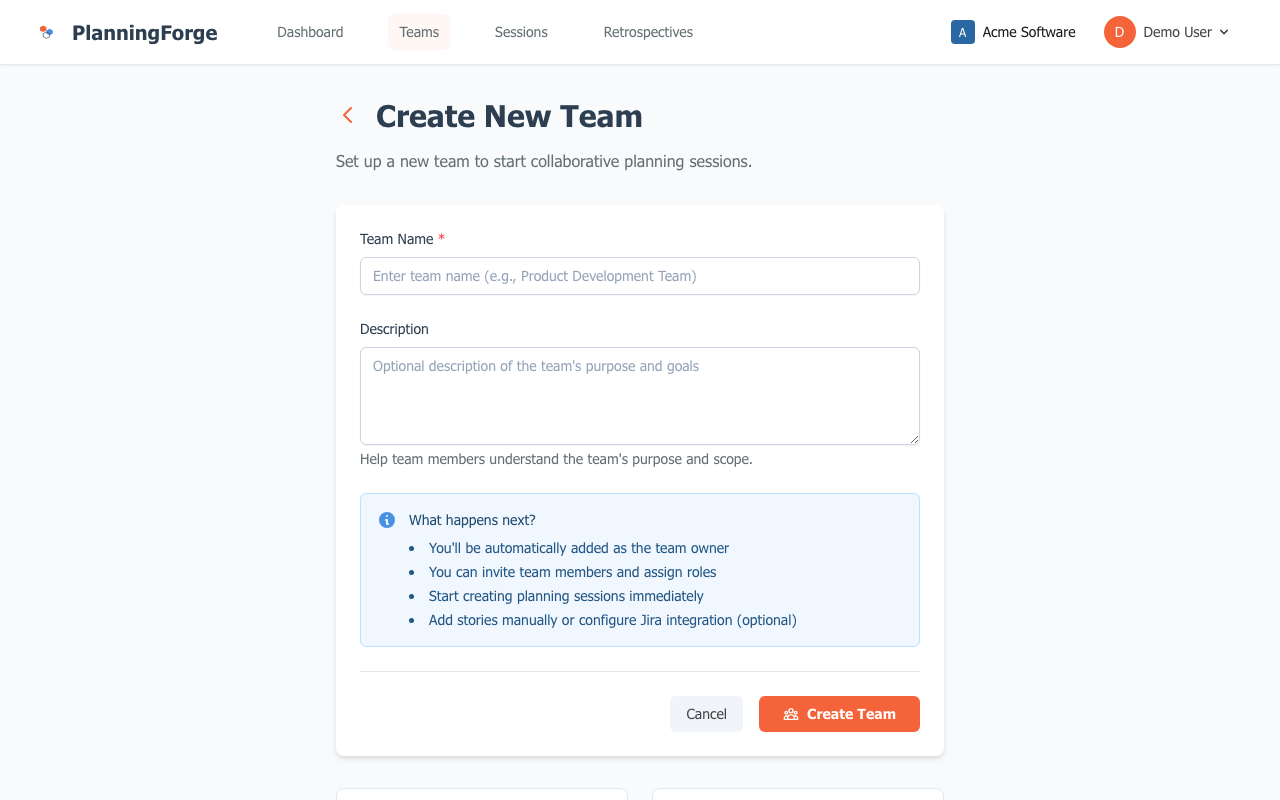Switch to the Dashboard tab
The height and width of the screenshot is (800, 1280).
coord(310,32)
